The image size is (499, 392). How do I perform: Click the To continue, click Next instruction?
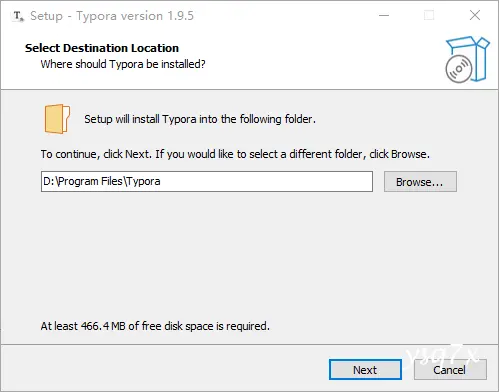[235, 154]
